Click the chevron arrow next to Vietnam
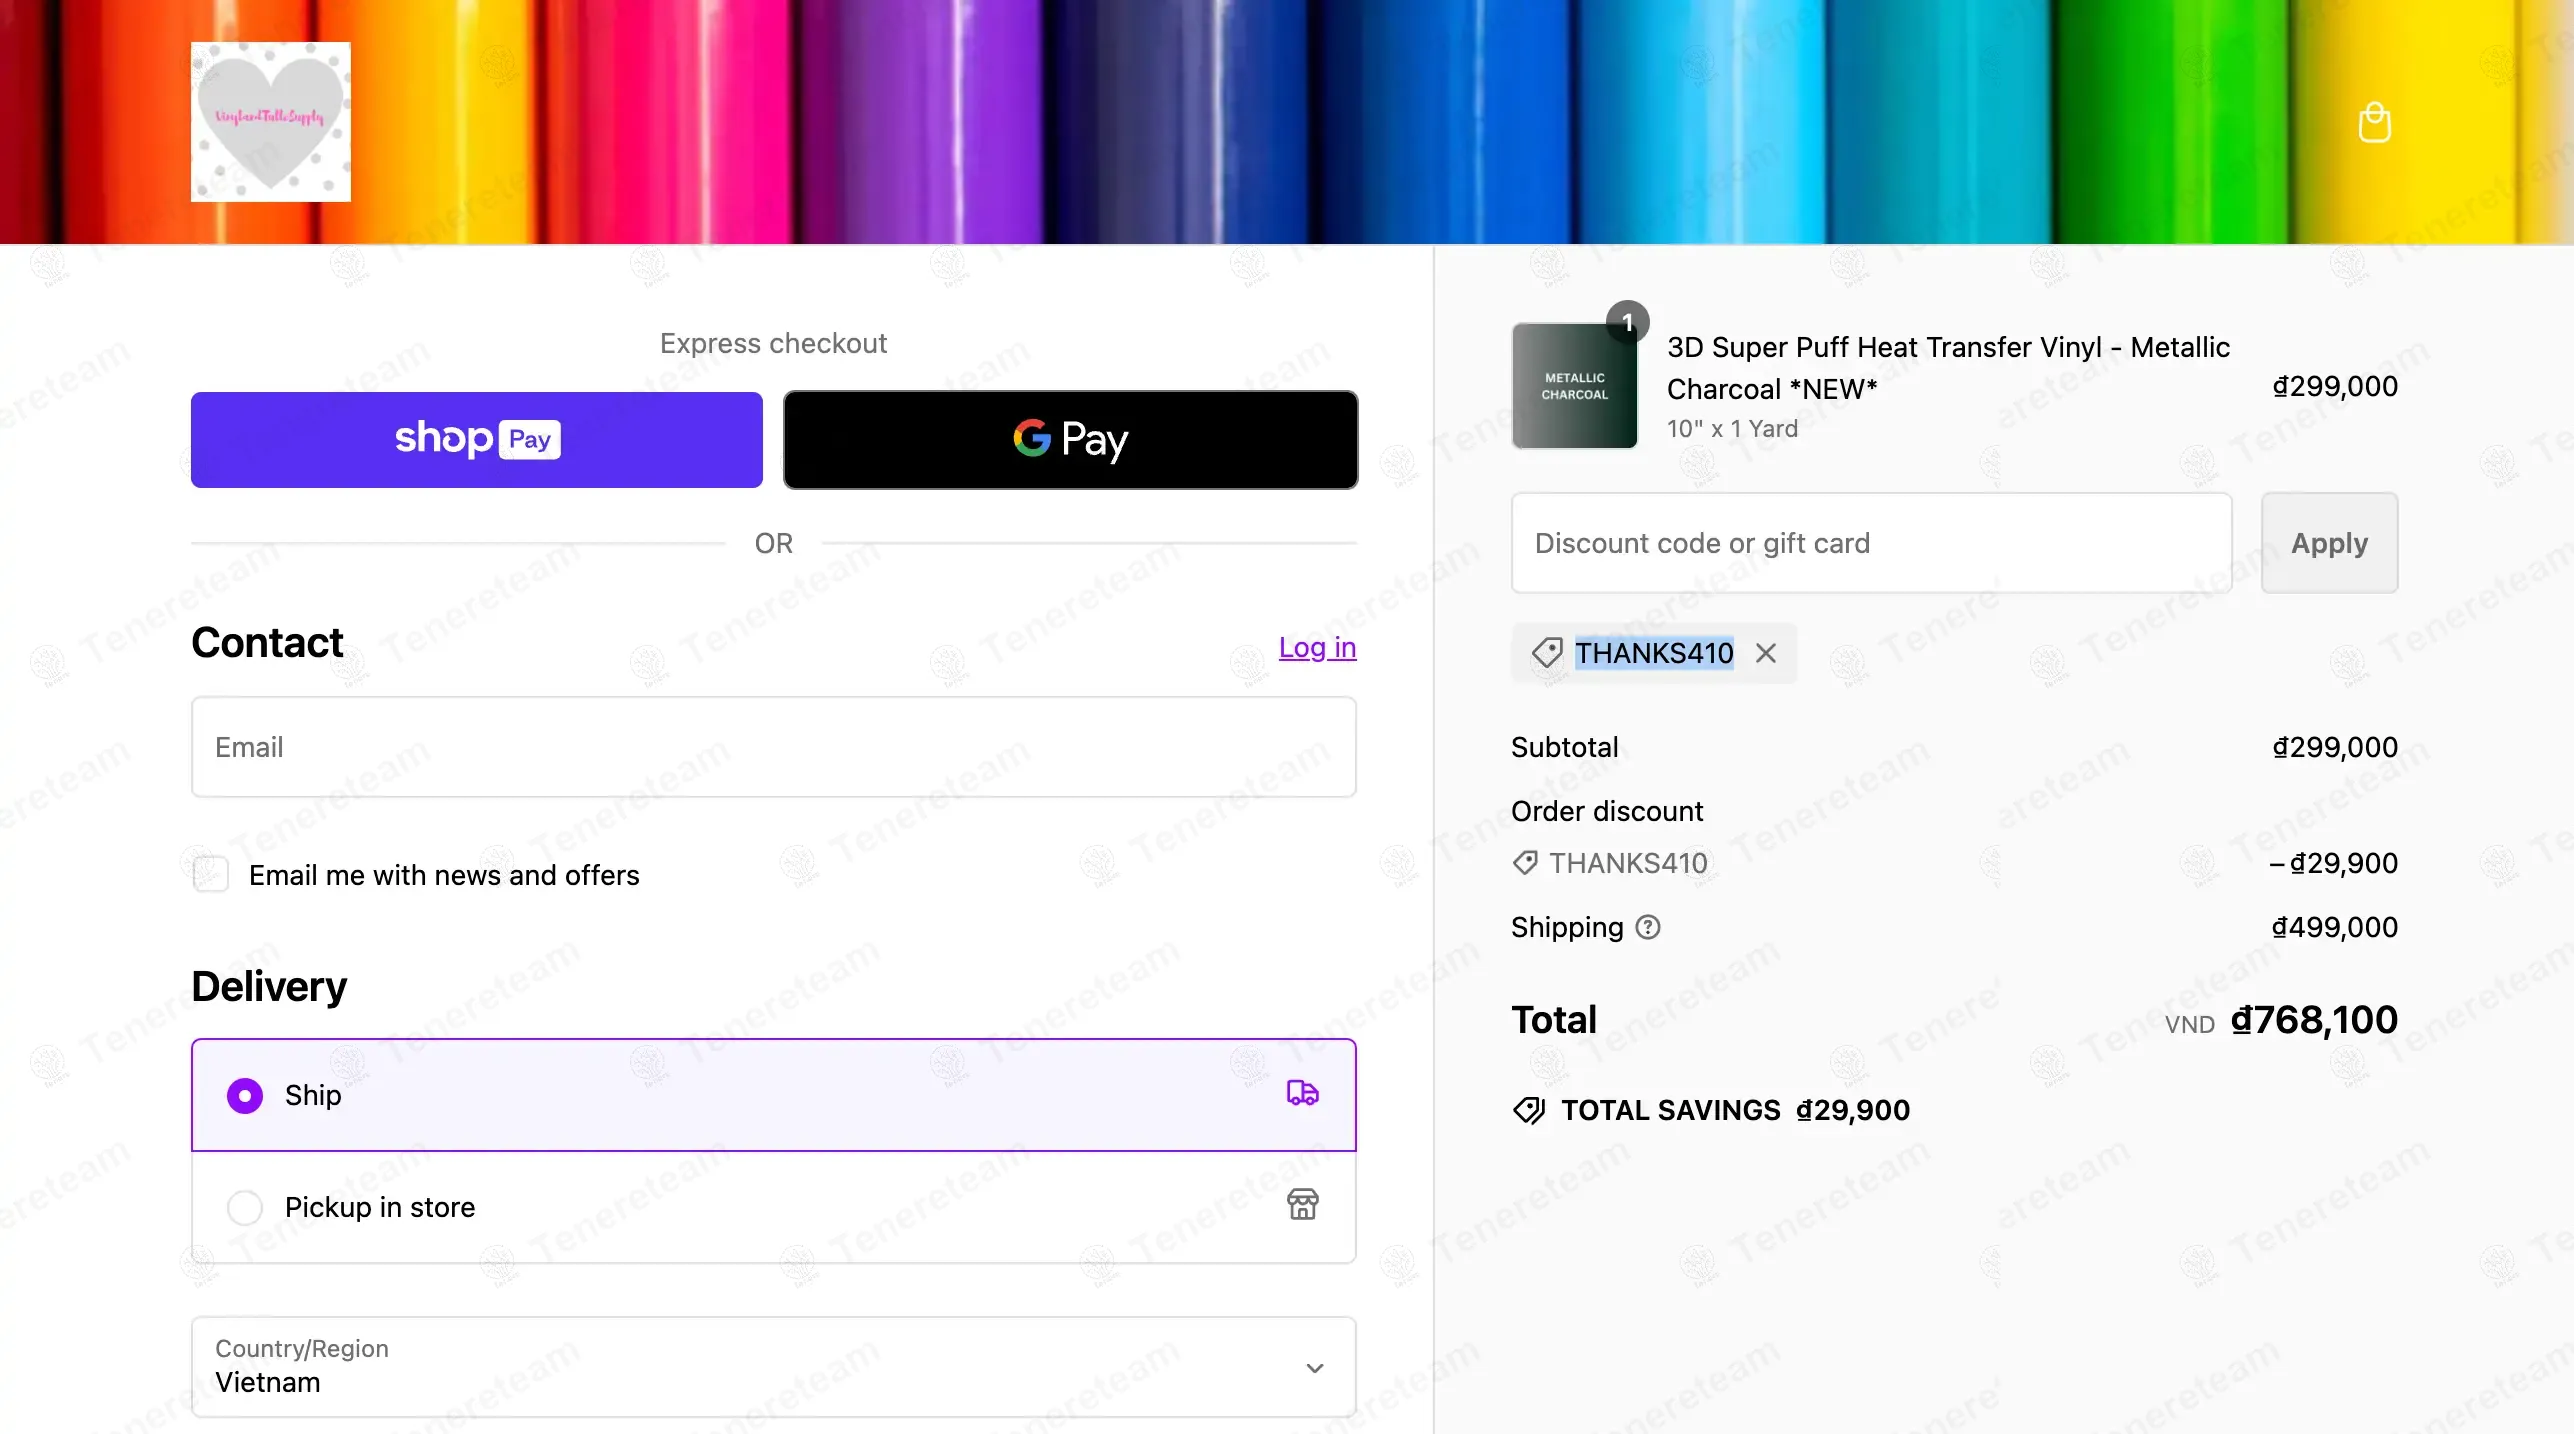 (1315, 1368)
